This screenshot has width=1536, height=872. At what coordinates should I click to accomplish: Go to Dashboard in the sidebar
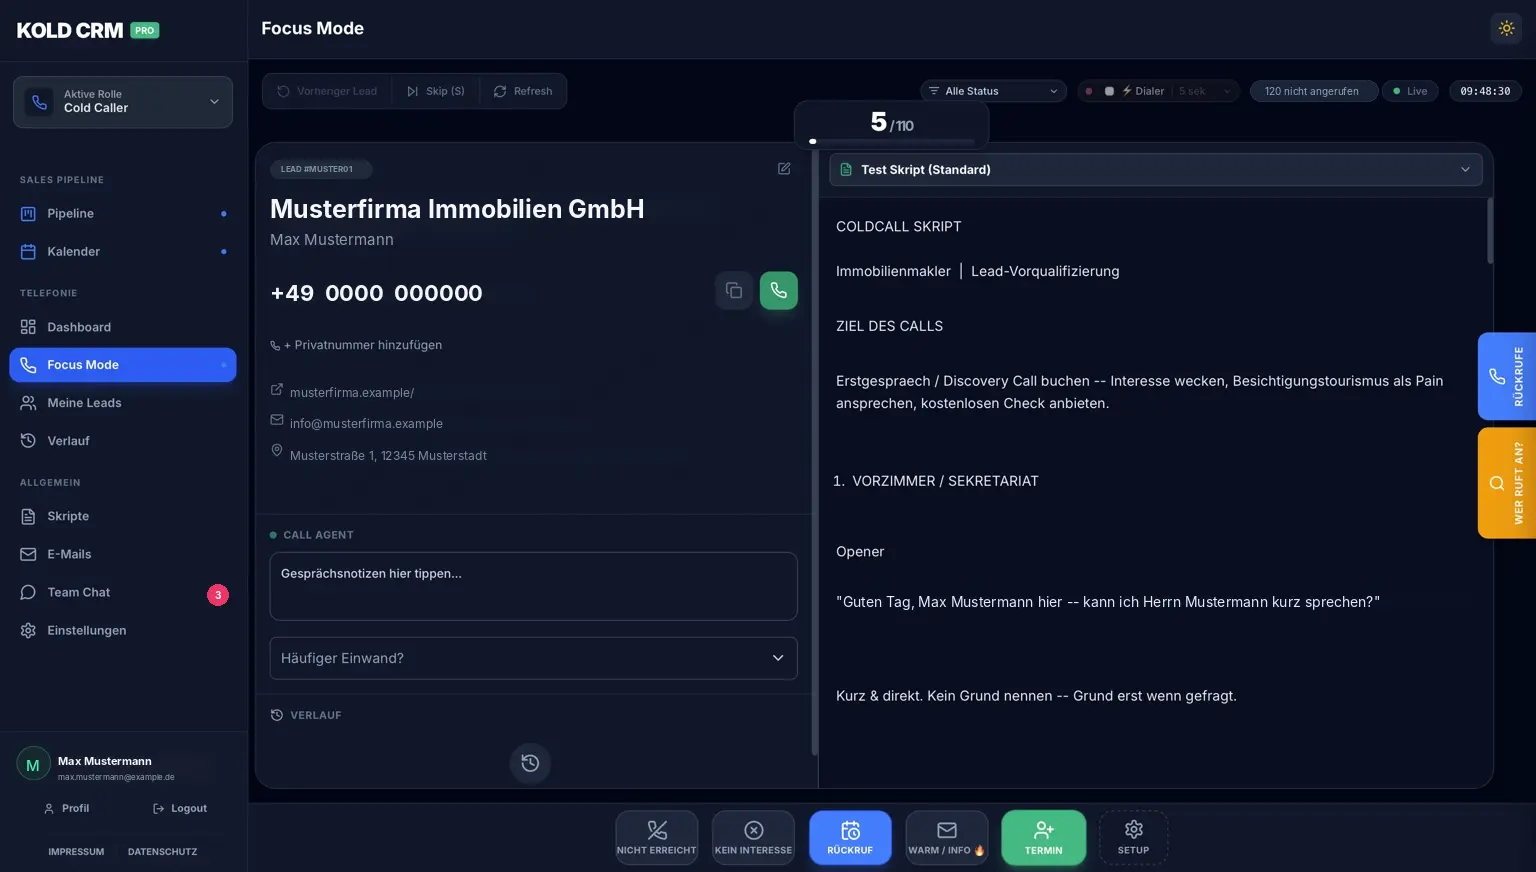click(123, 327)
